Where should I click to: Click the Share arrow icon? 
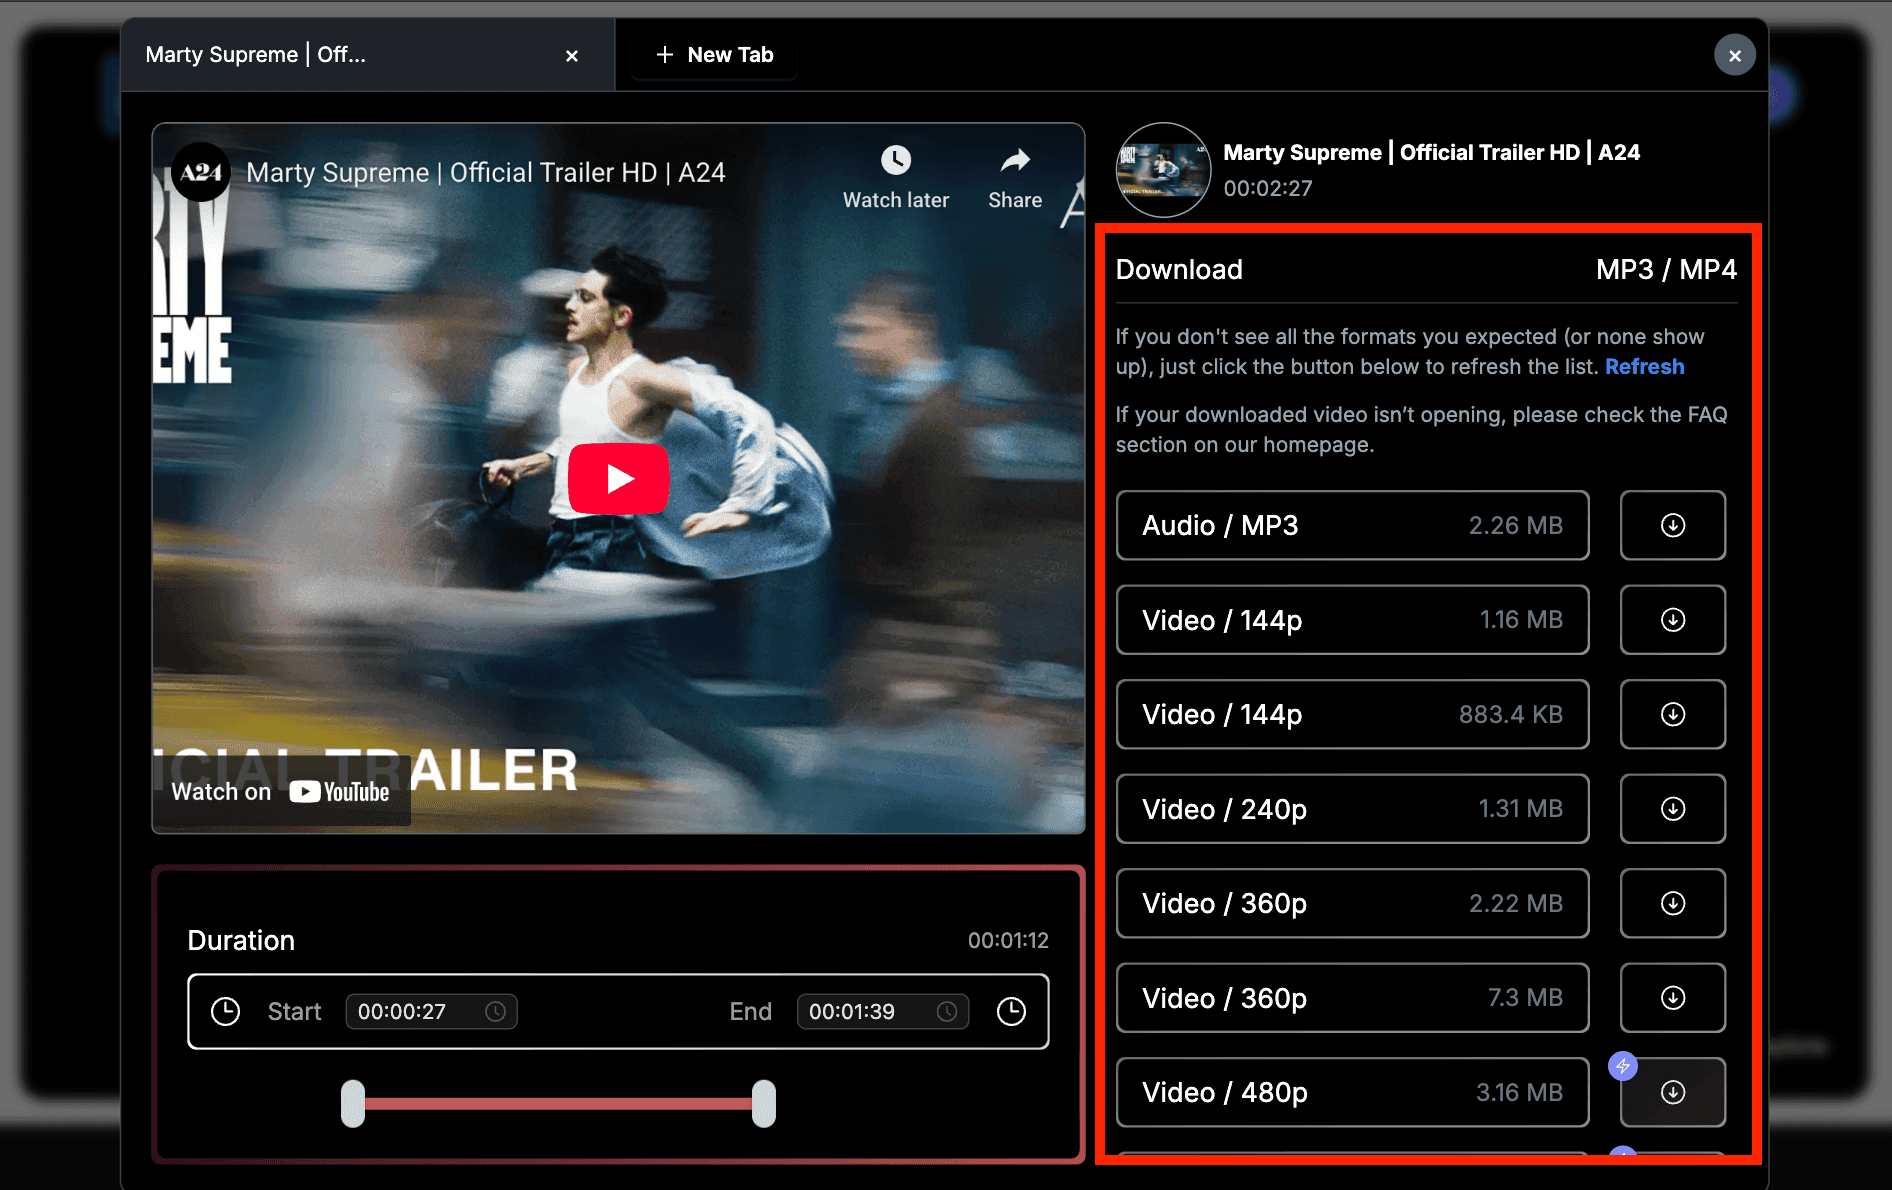point(1015,160)
